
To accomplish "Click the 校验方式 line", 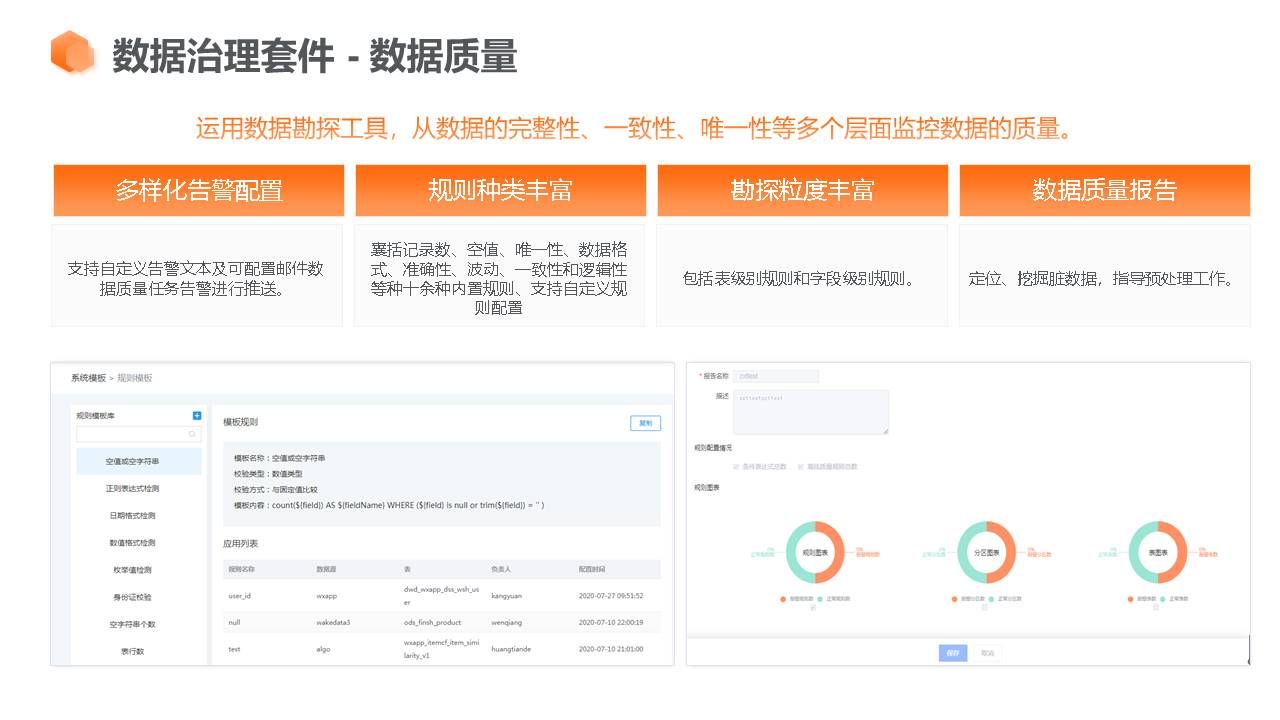I will point(276,490).
